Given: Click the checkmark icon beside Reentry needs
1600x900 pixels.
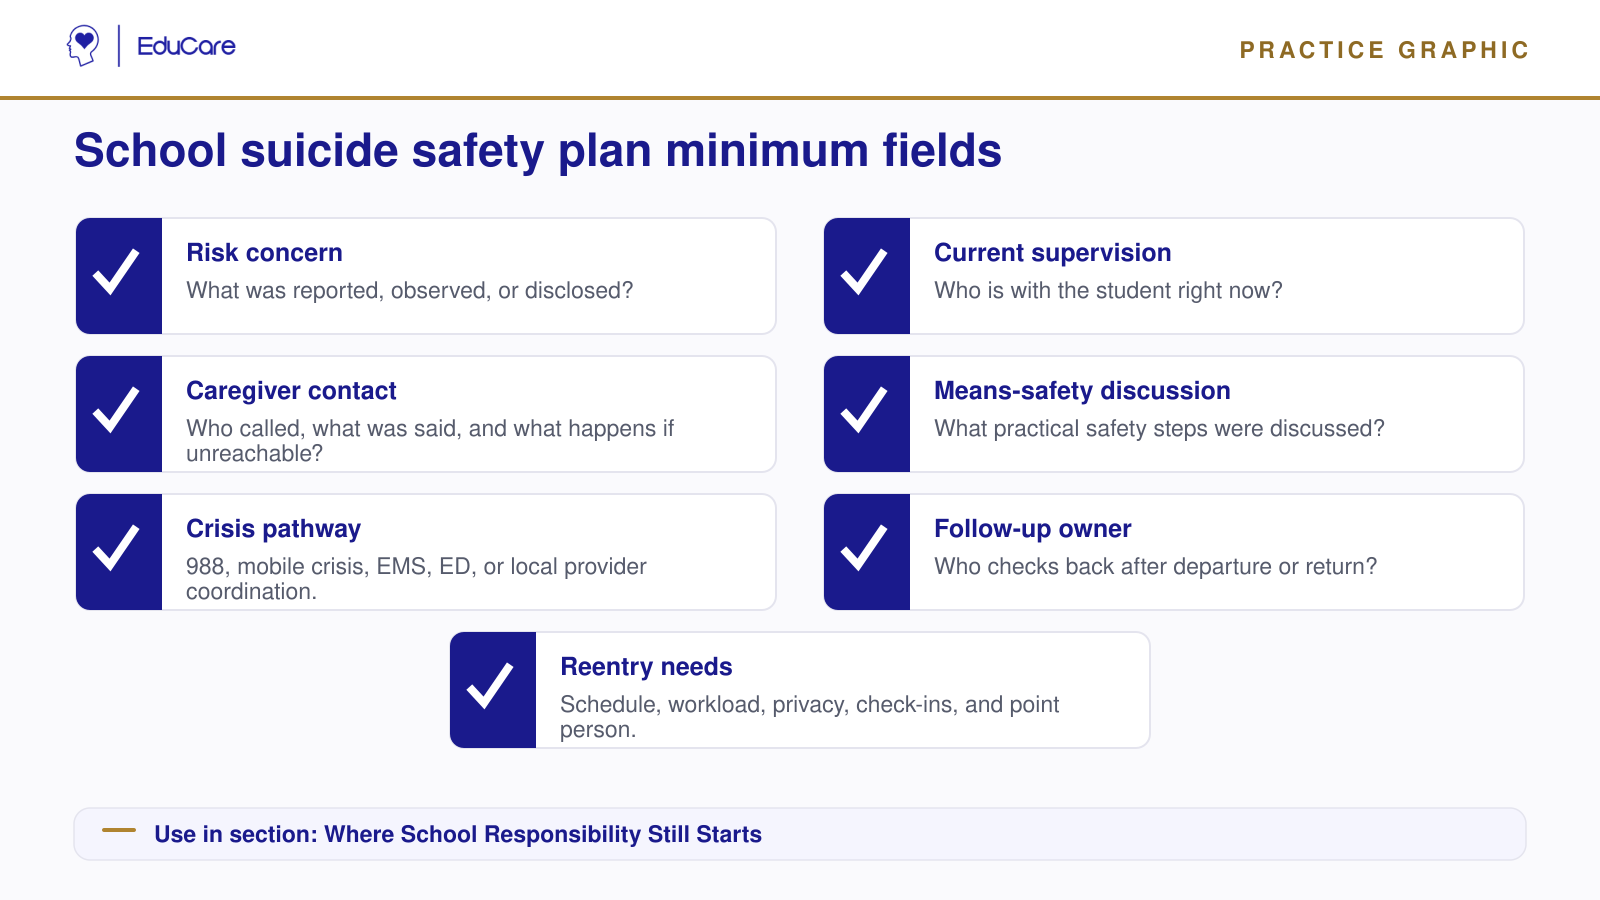Looking at the screenshot, I should click(x=490, y=686).
